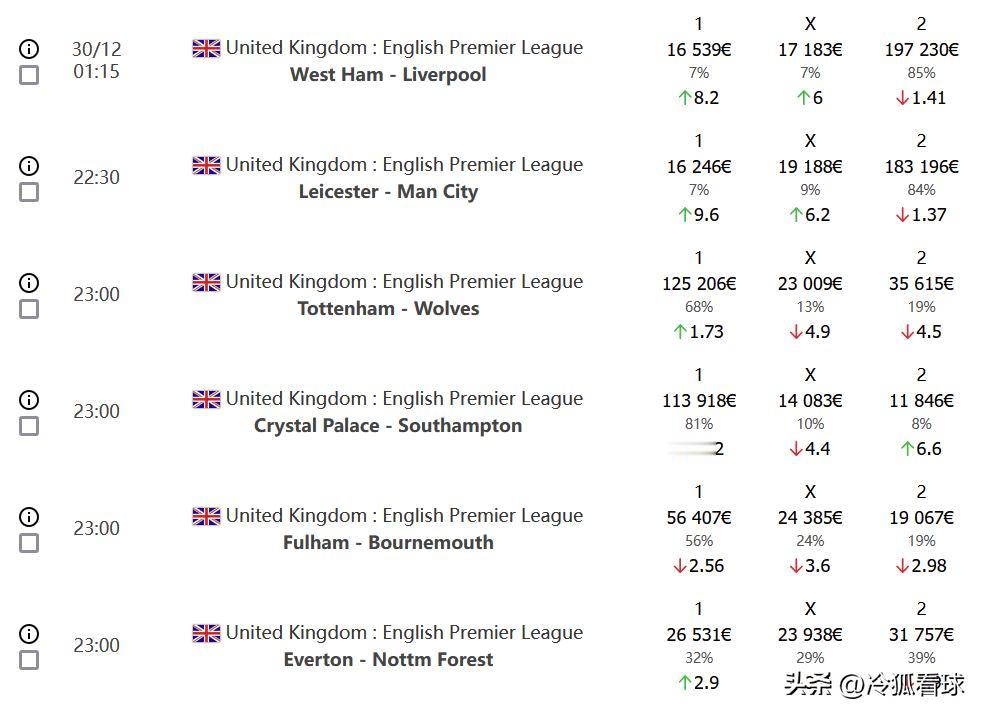Open info icon for Fulham - Bournemouth

coord(29,517)
